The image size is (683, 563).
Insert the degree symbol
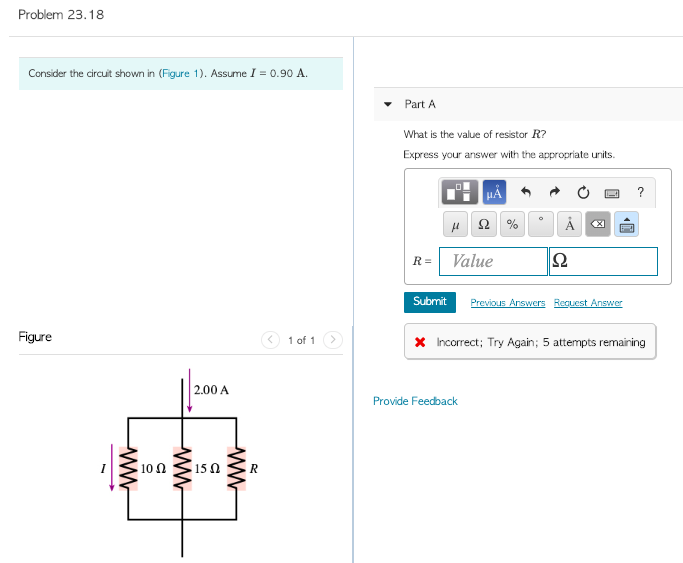541,224
